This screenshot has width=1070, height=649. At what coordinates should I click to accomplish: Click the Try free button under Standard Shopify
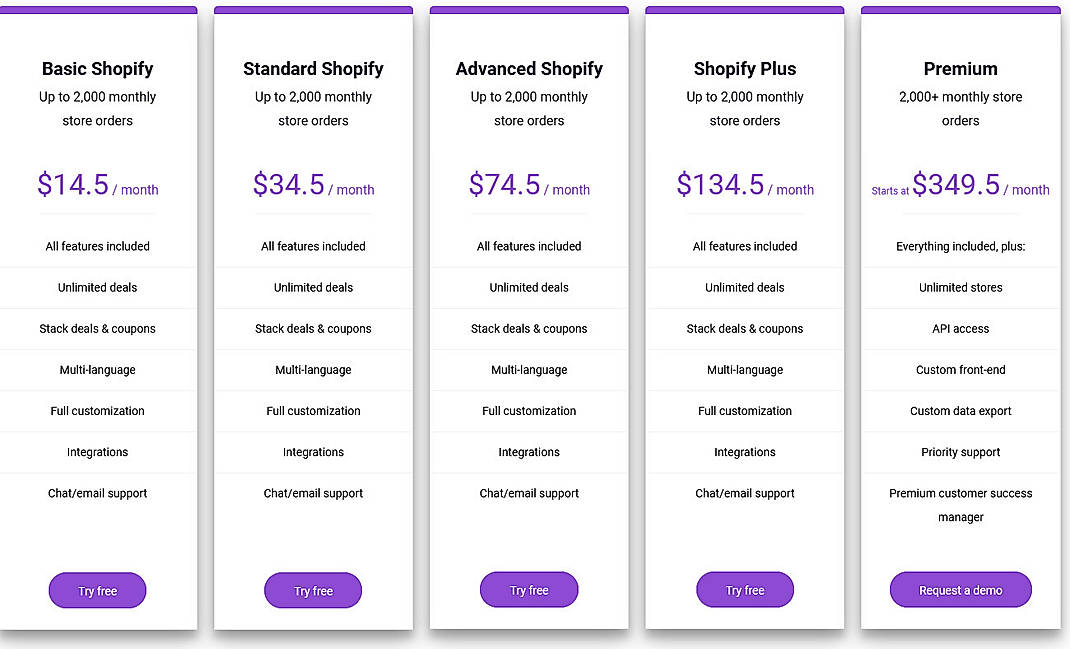pyautogui.click(x=313, y=590)
